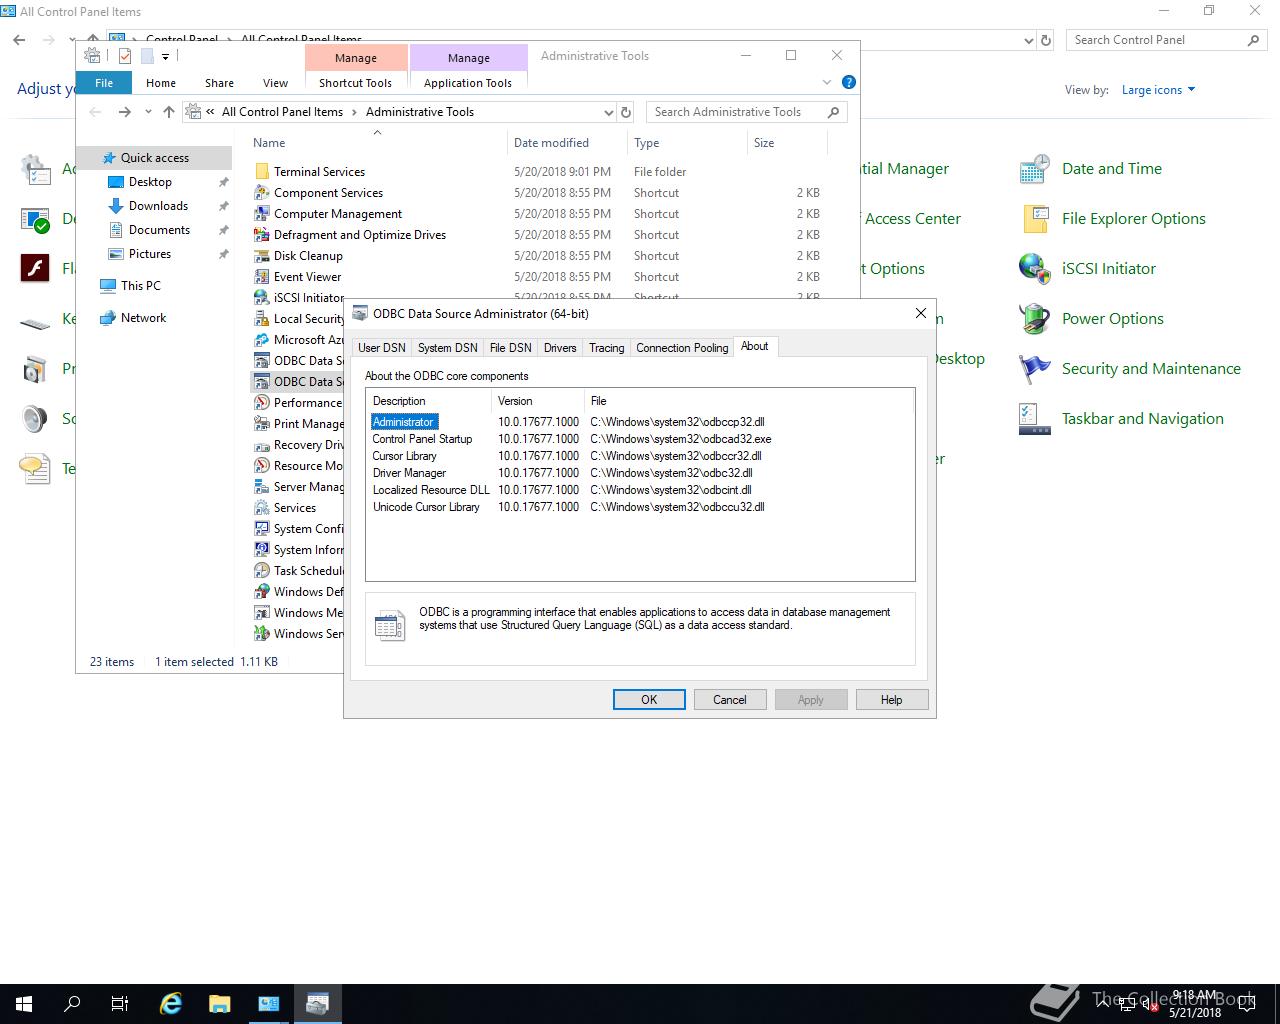Open the Shortcut Tools ribbon tab
1280x1024 pixels.
pyautogui.click(x=355, y=83)
